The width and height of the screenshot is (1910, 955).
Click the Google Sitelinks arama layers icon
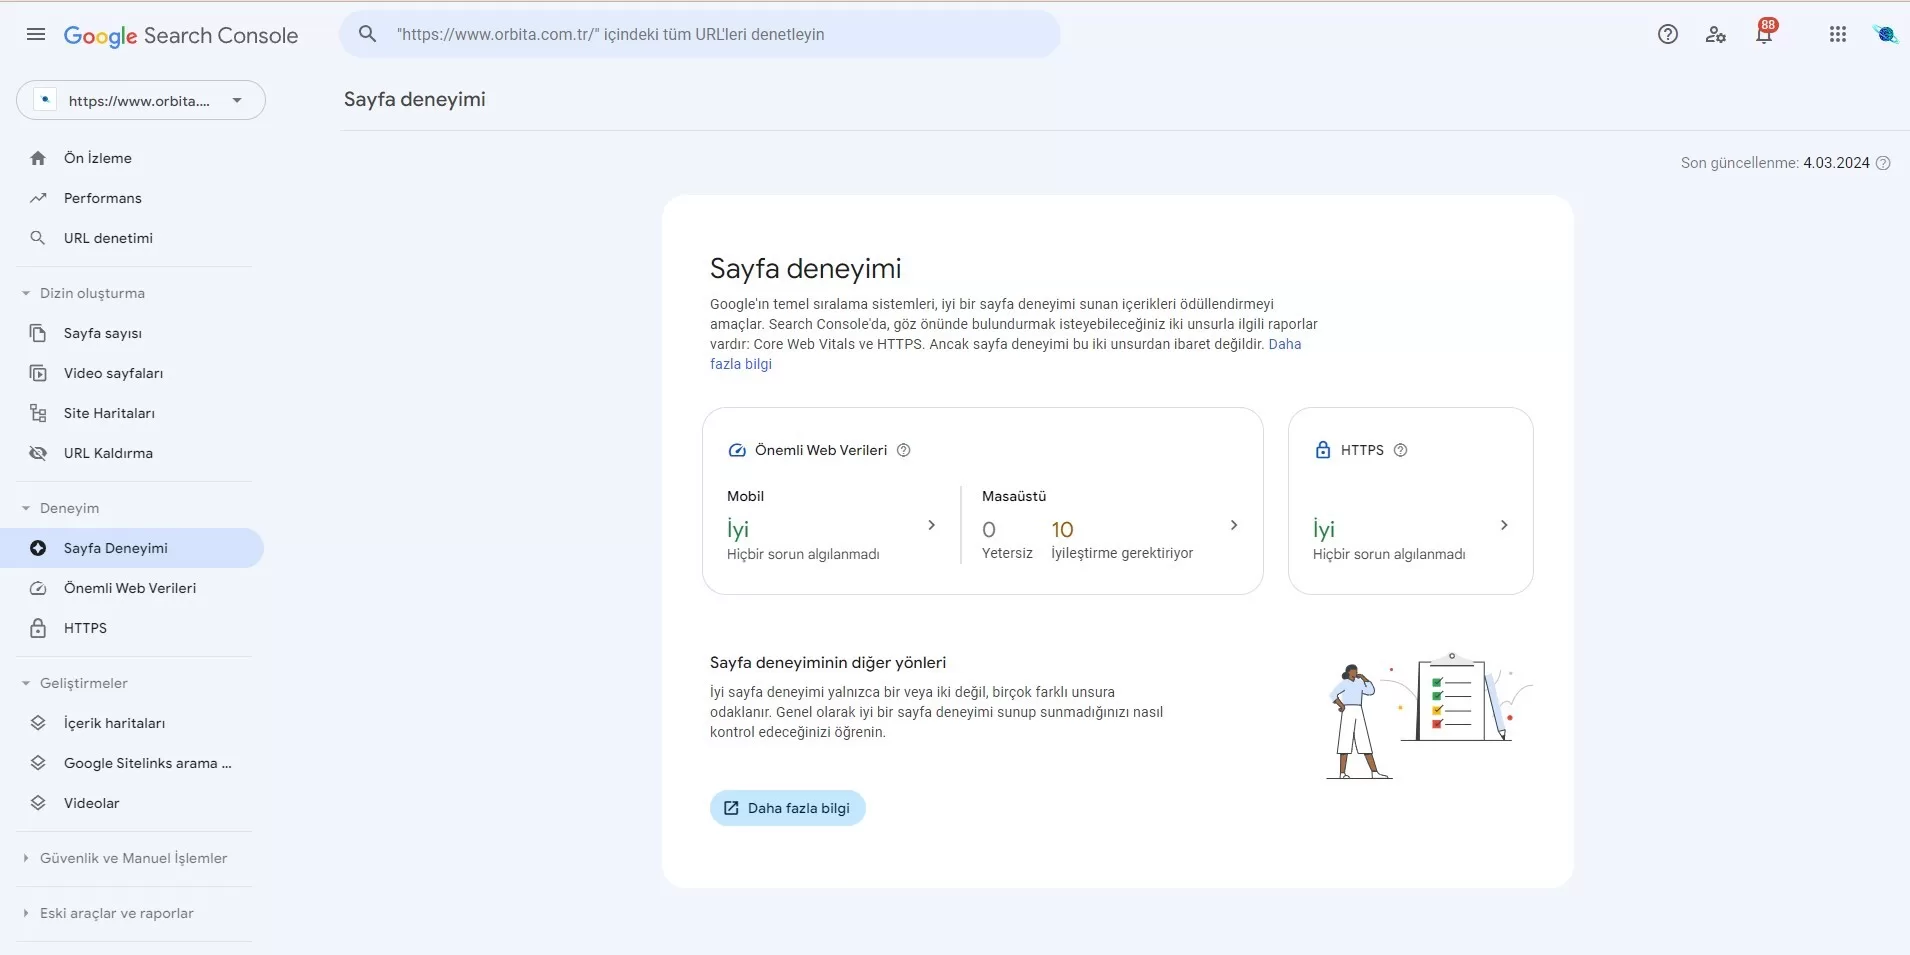tap(38, 763)
